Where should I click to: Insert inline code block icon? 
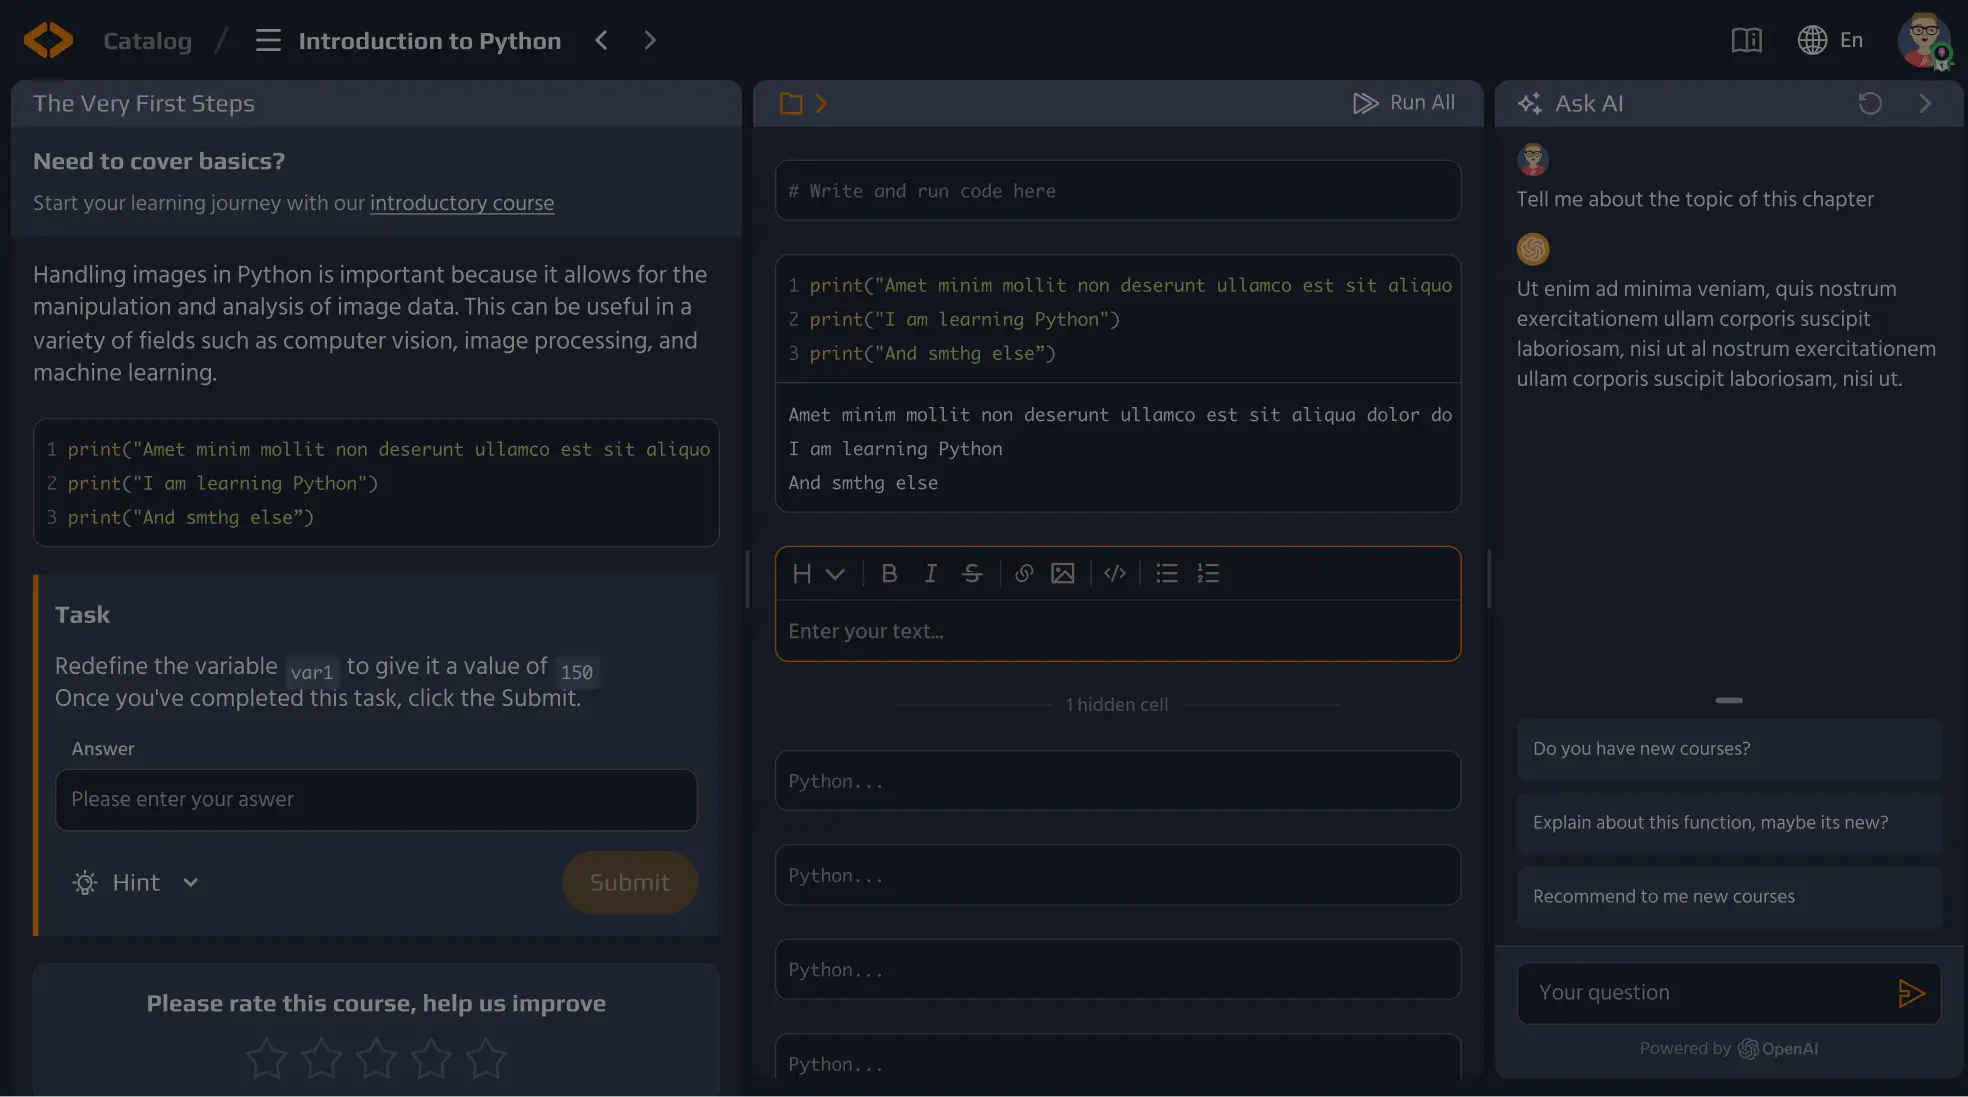[x=1114, y=574]
